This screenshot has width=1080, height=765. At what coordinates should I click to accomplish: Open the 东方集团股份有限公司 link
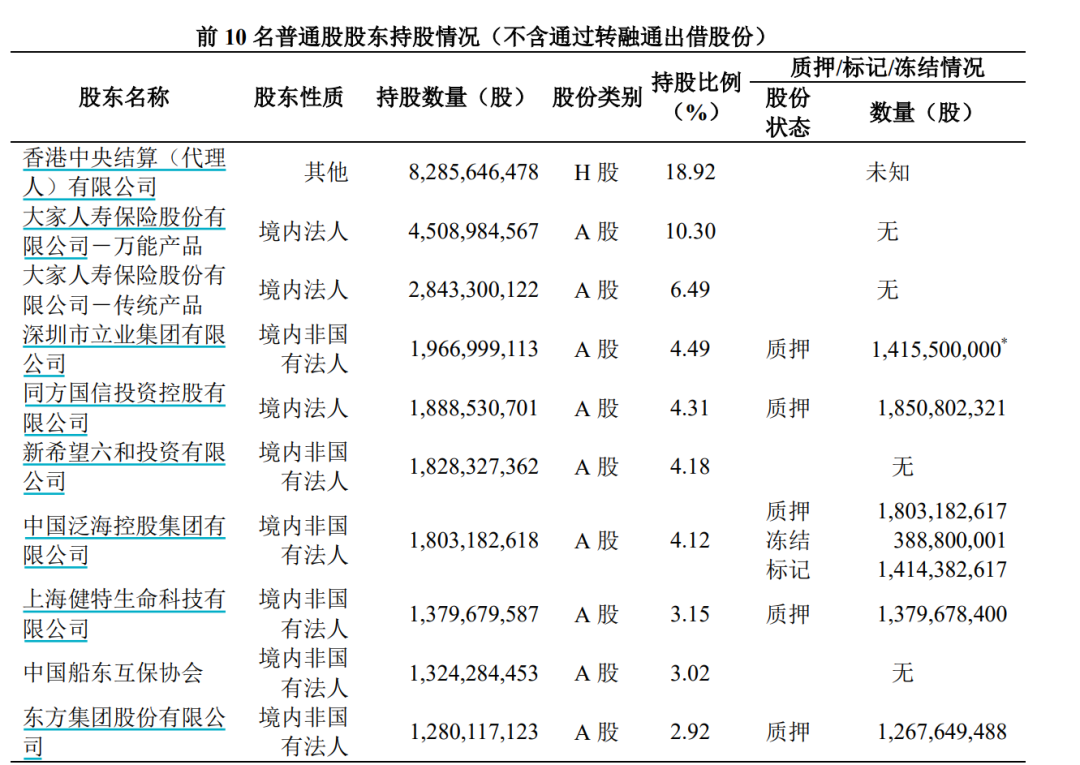tap(124, 732)
